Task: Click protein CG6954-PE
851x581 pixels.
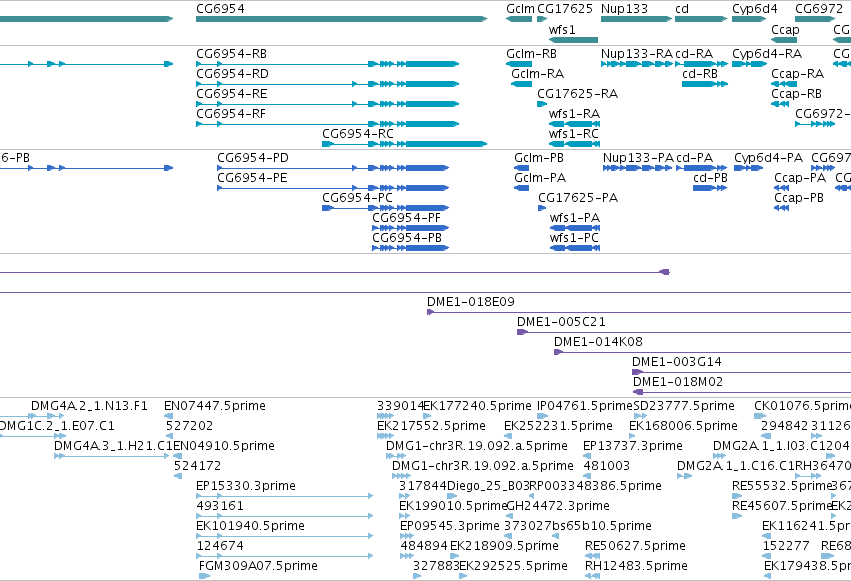Action: (x=333, y=188)
